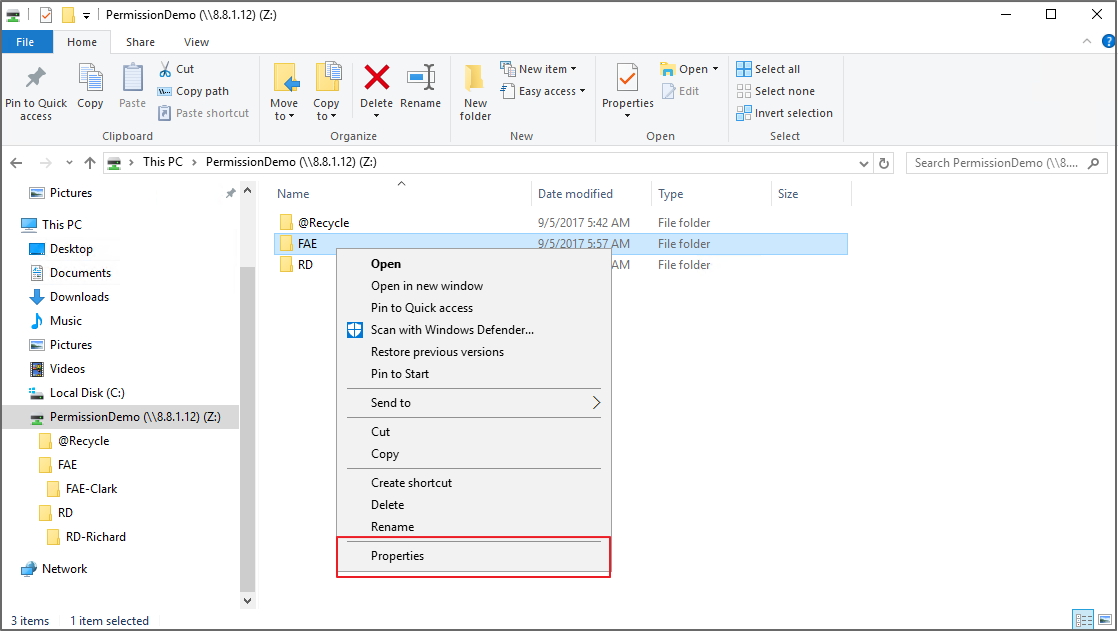Click the Search PermissionDemo box
Viewport: 1118px width, 631px height.
[1007, 163]
